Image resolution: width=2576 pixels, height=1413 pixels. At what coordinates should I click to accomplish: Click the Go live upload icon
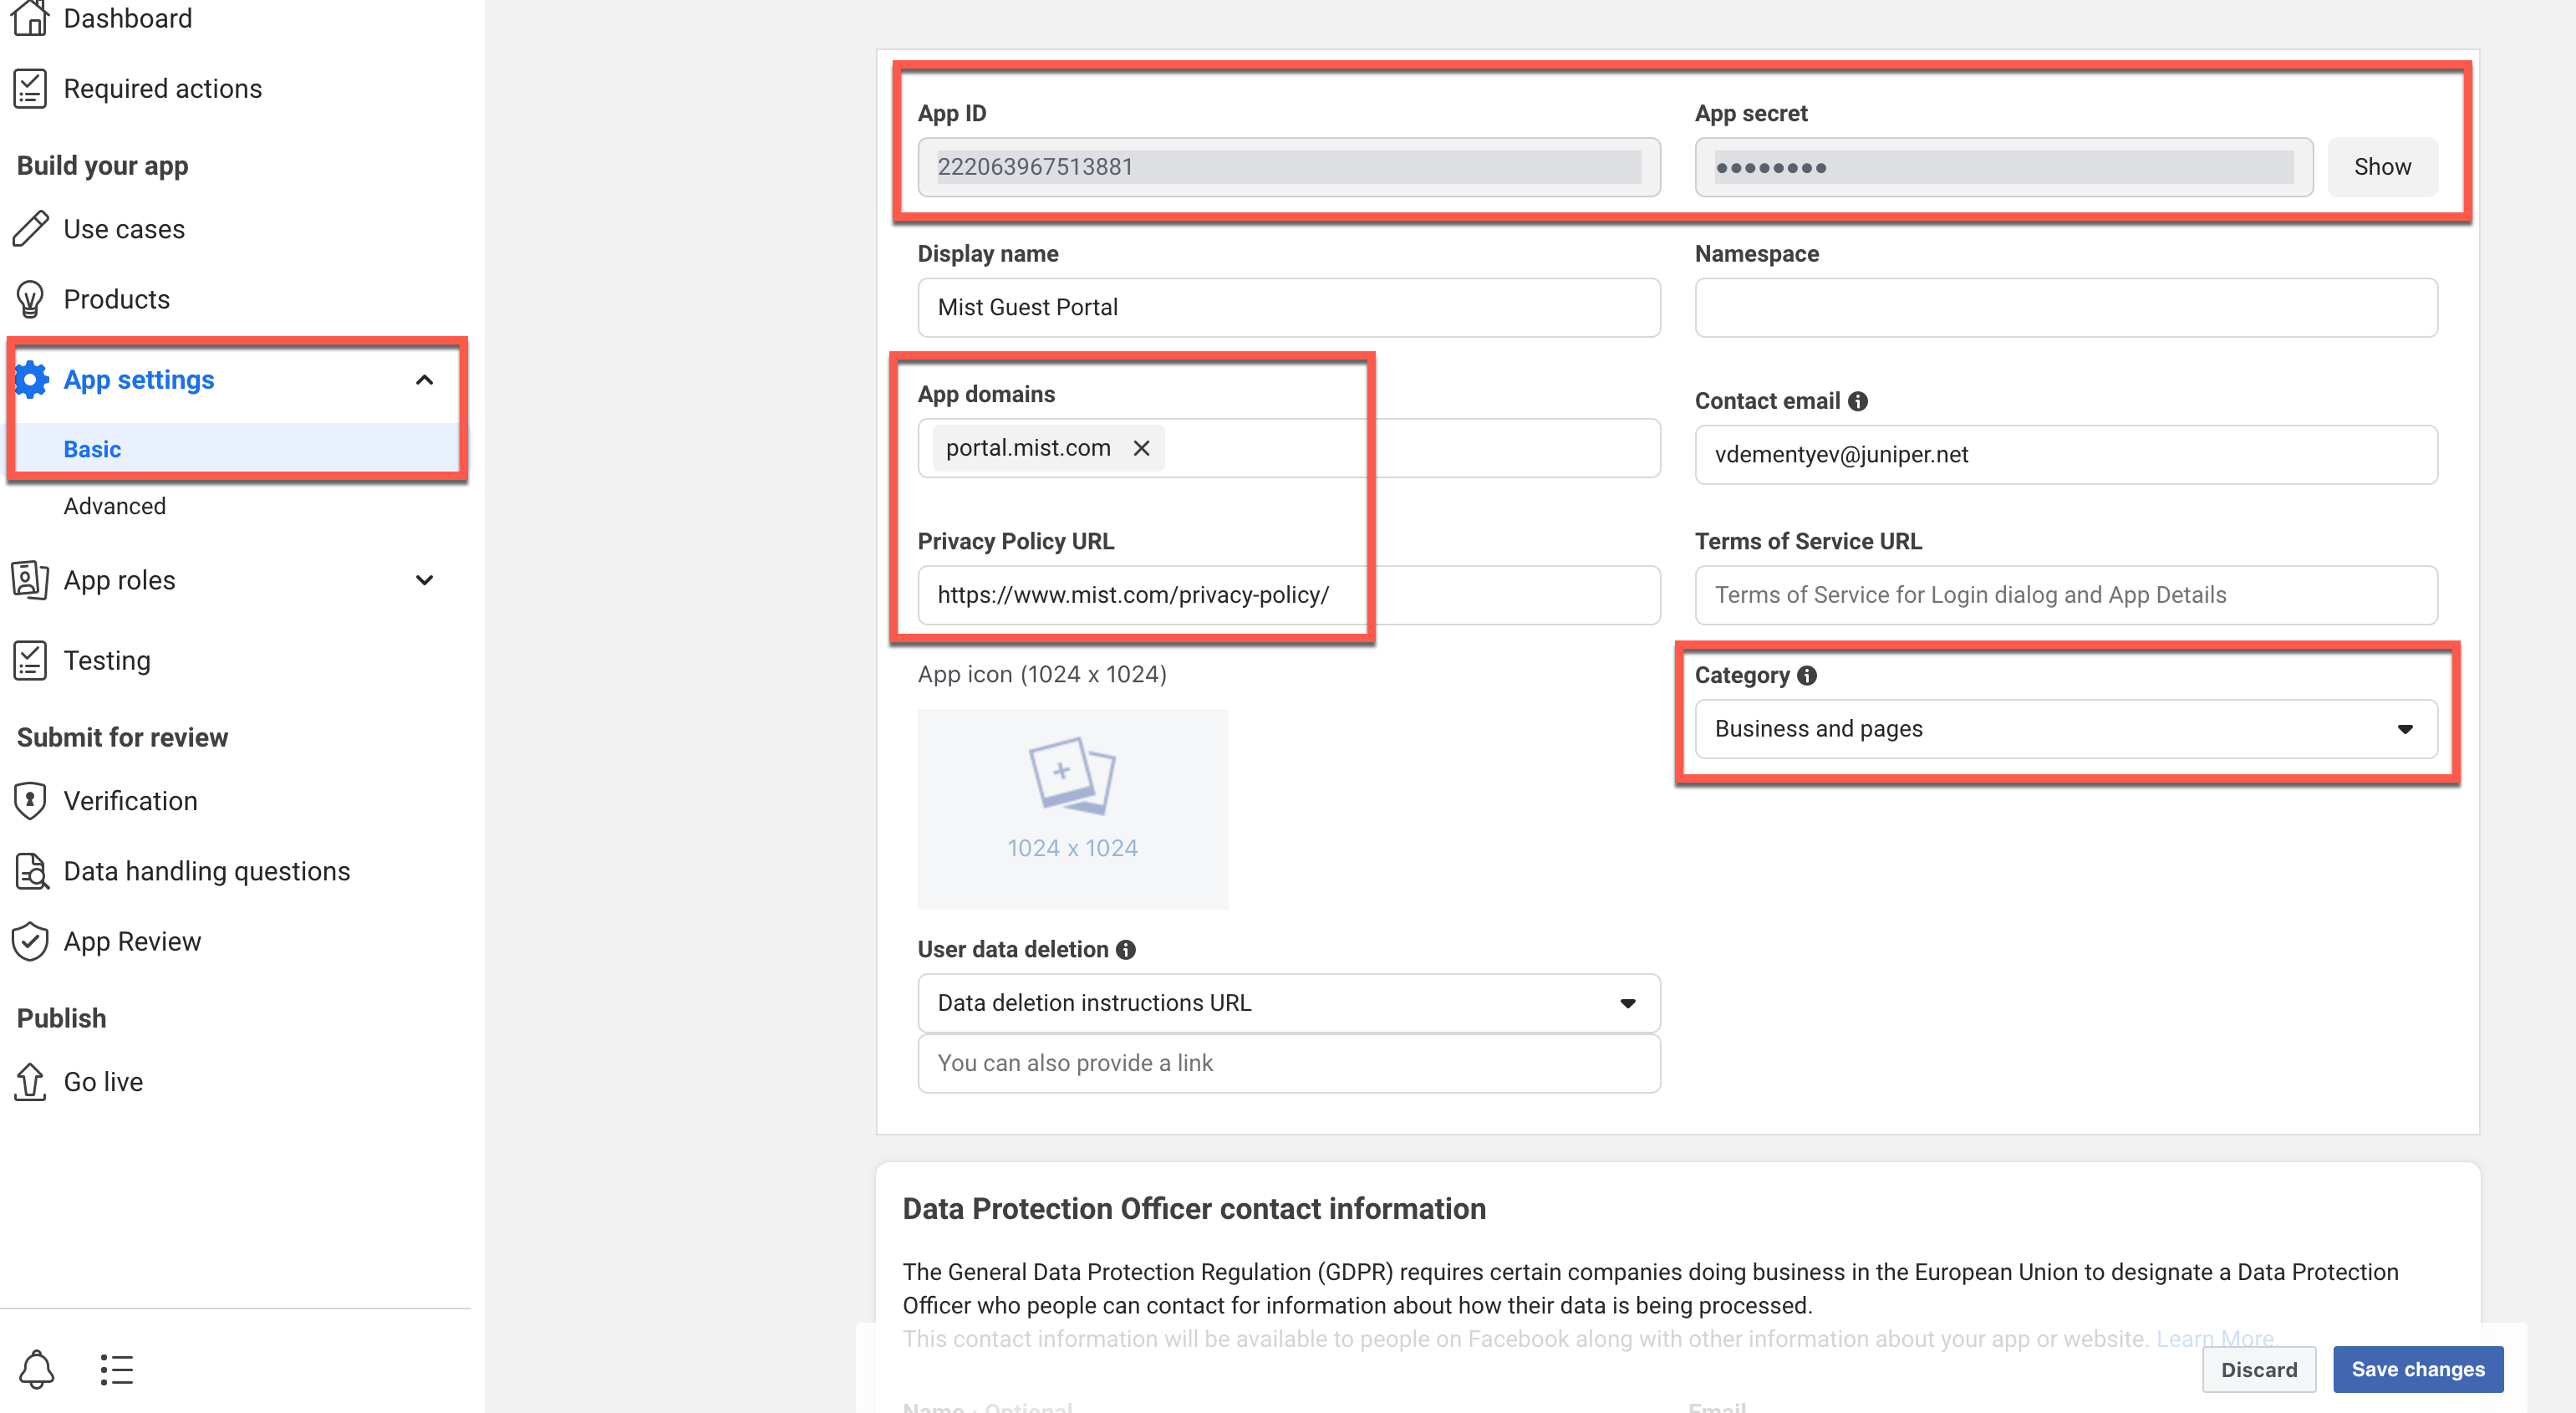(x=30, y=1081)
